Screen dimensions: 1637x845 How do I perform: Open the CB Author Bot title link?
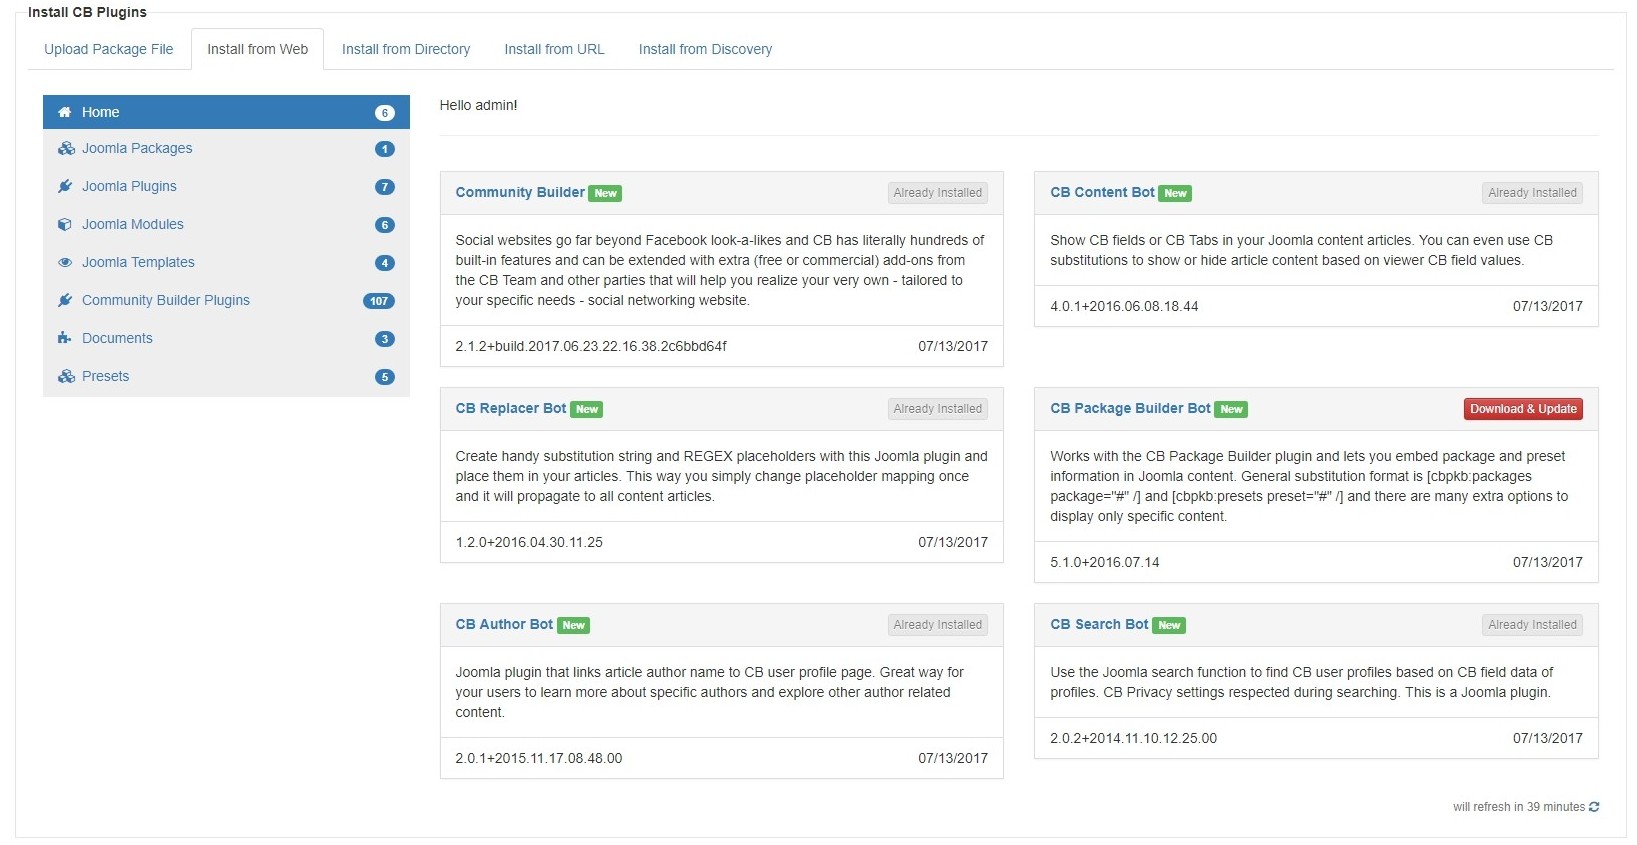point(504,624)
